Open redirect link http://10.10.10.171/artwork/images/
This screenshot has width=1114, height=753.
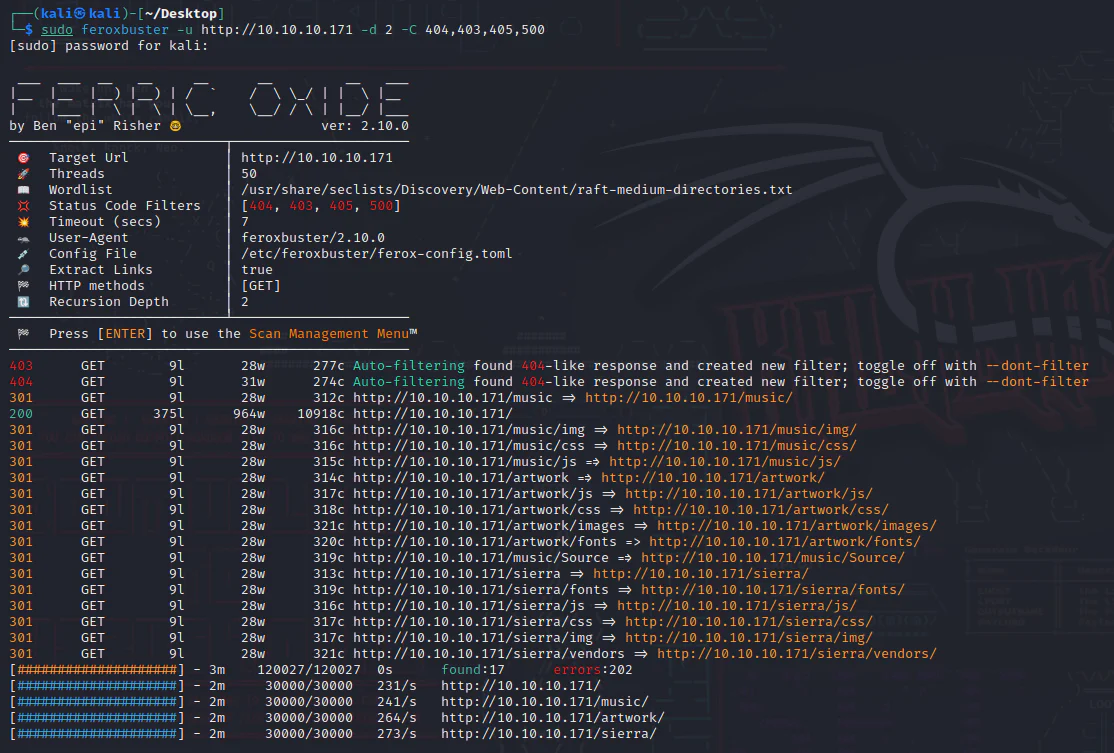(x=796, y=526)
